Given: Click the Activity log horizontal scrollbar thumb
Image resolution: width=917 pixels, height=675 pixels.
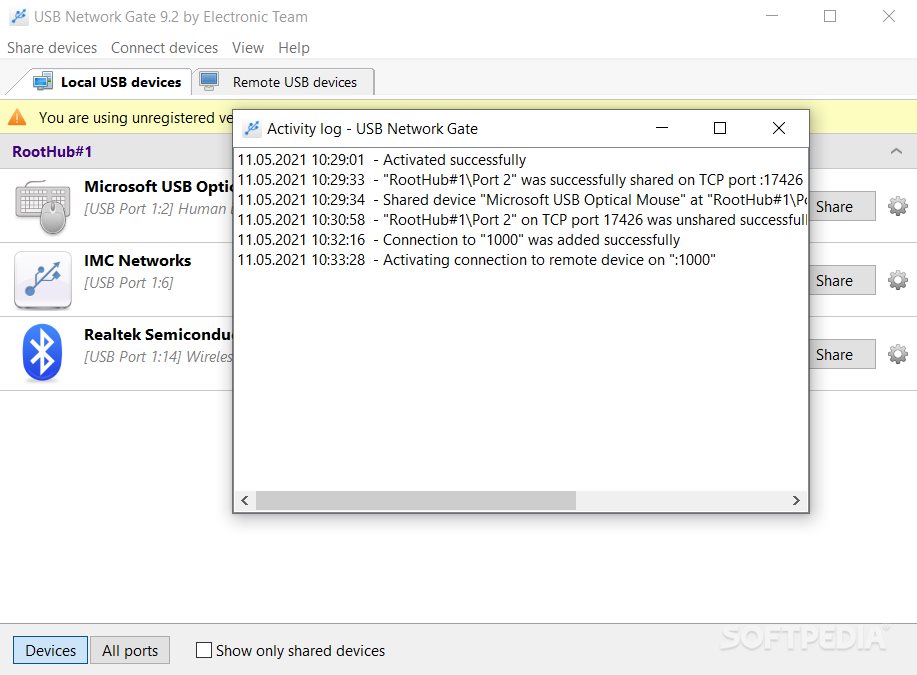Looking at the screenshot, I should [x=416, y=500].
